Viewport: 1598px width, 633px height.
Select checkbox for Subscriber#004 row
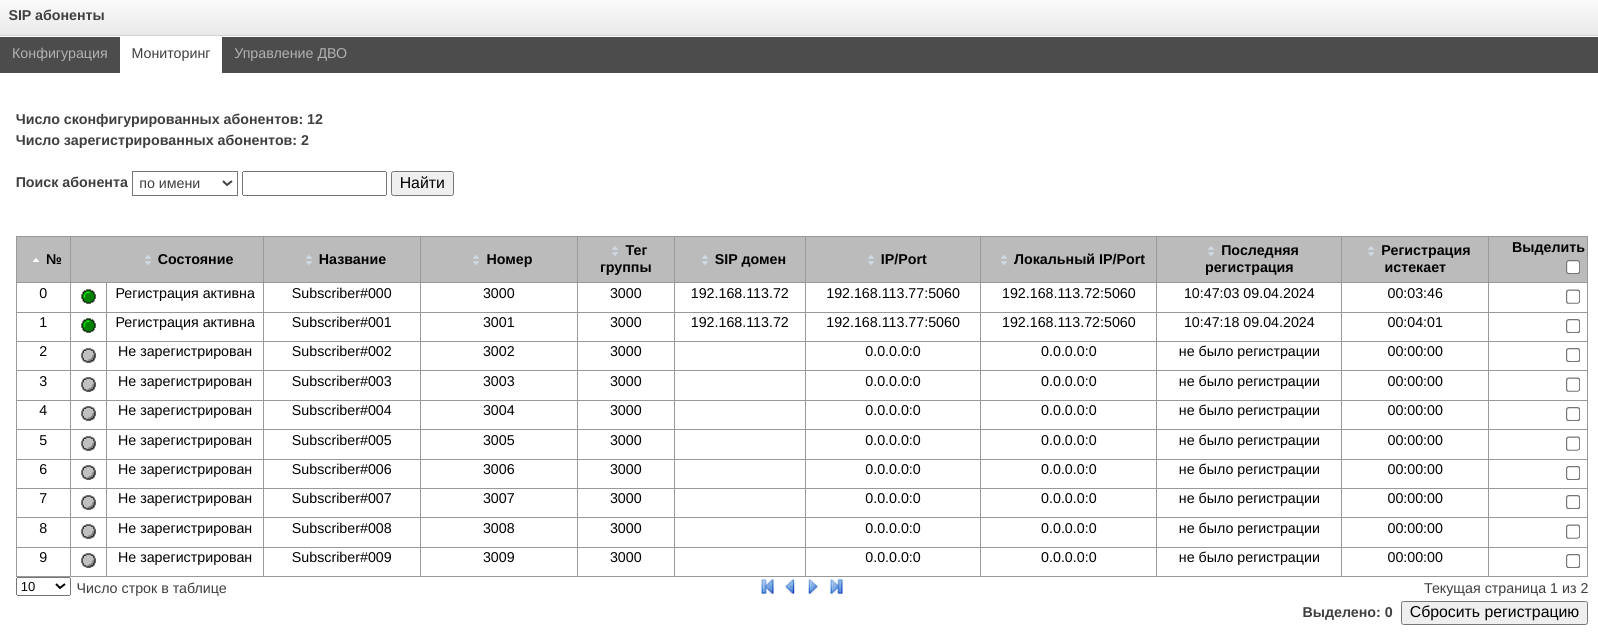click(x=1573, y=414)
